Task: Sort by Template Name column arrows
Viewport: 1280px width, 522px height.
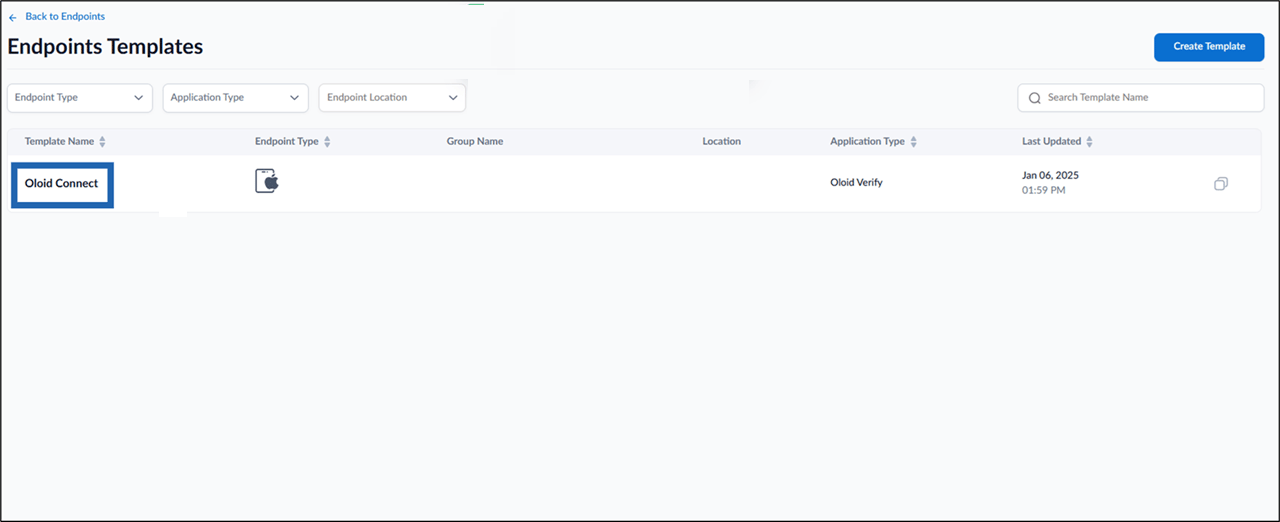Action: pos(102,142)
